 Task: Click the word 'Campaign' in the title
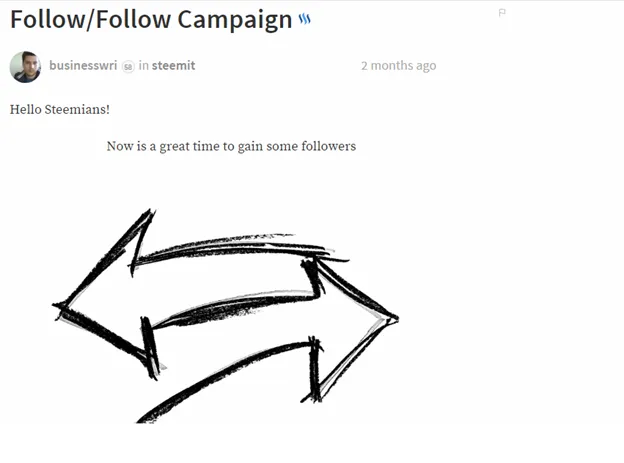pyautogui.click(x=234, y=20)
